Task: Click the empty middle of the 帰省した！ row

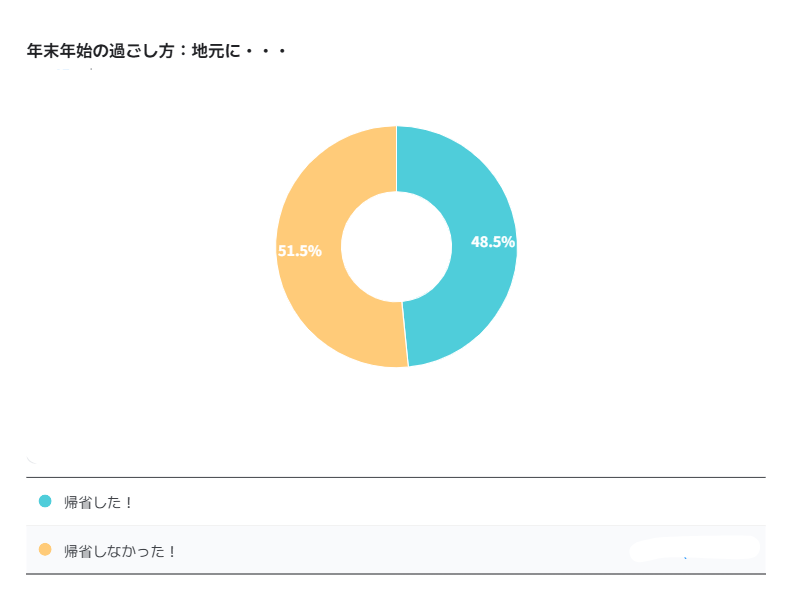Action: (400, 502)
